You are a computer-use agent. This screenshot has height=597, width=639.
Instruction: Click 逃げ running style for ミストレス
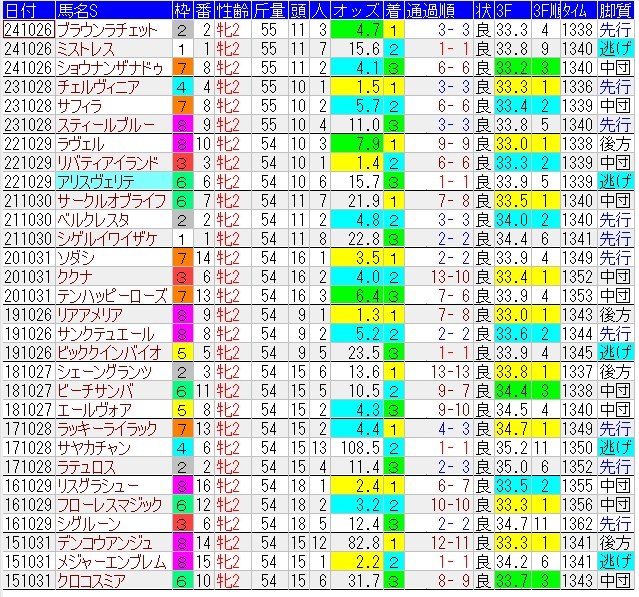(614, 48)
